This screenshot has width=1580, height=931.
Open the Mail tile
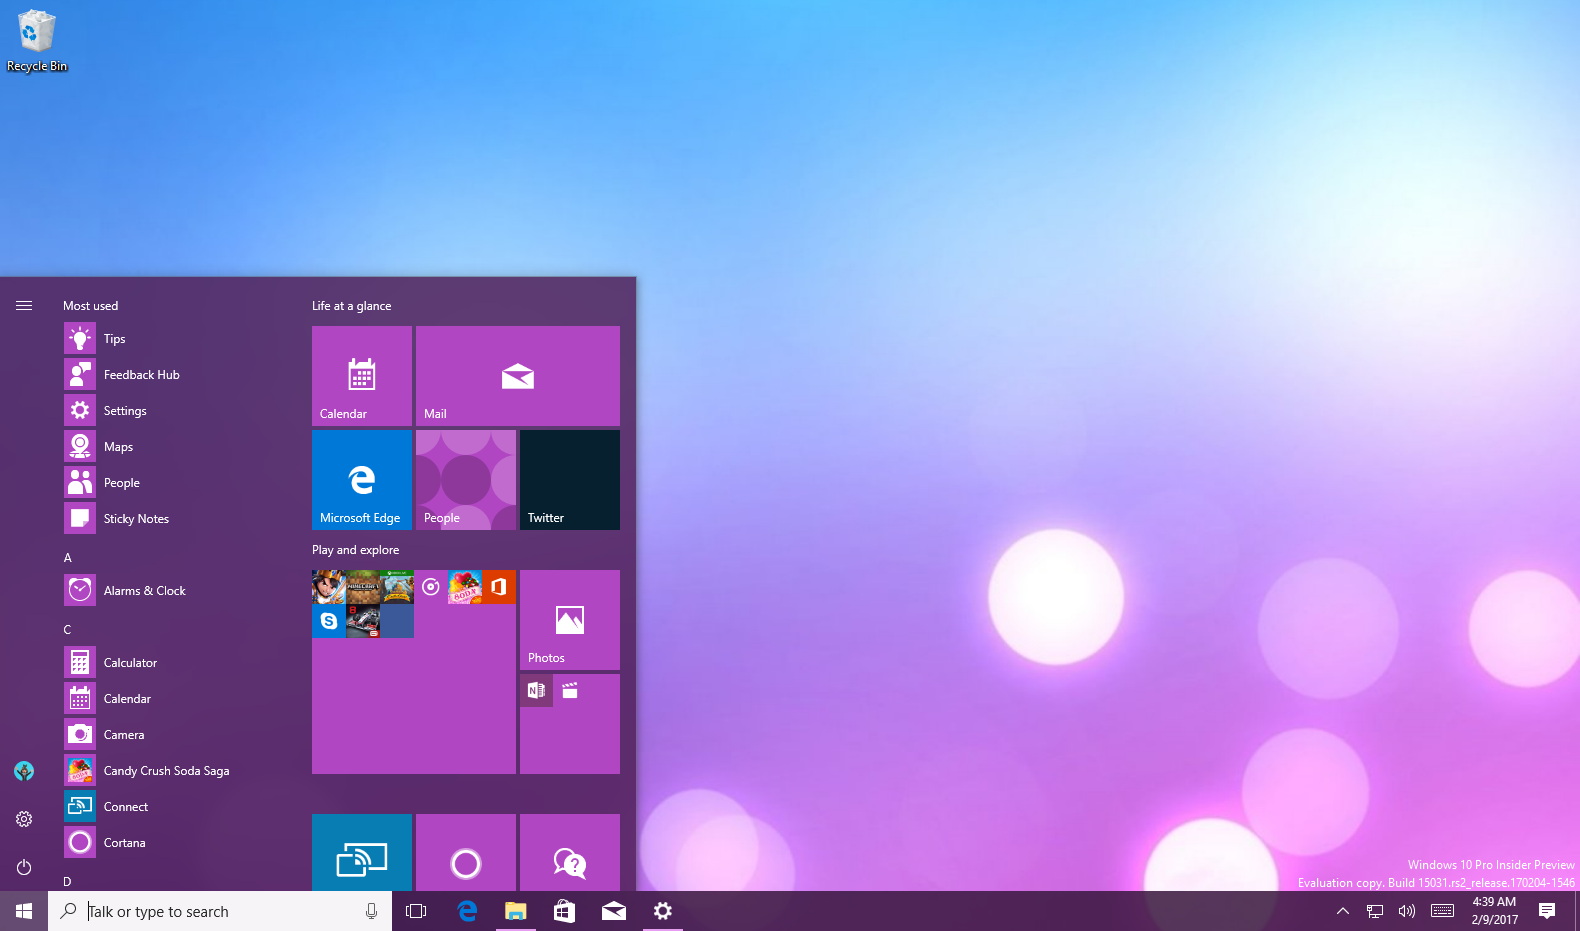click(518, 376)
